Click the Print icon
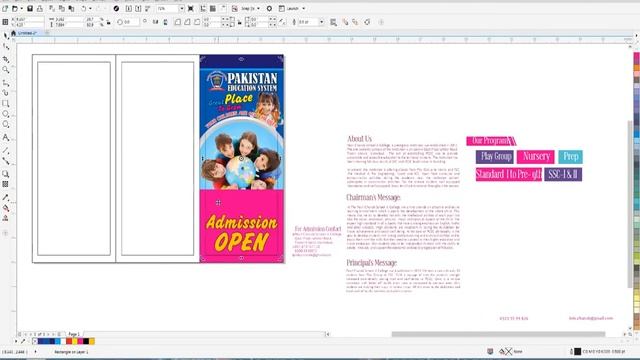The width and height of the screenshot is (640, 360). coord(40,9)
